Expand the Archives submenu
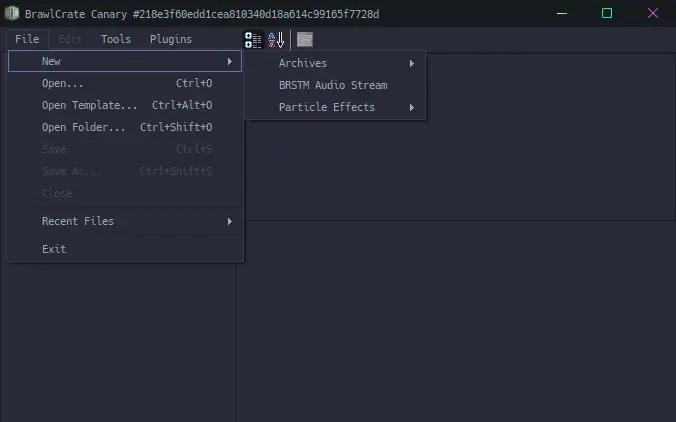Viewport: 676px width, 422px height. (x=335, y=63)
